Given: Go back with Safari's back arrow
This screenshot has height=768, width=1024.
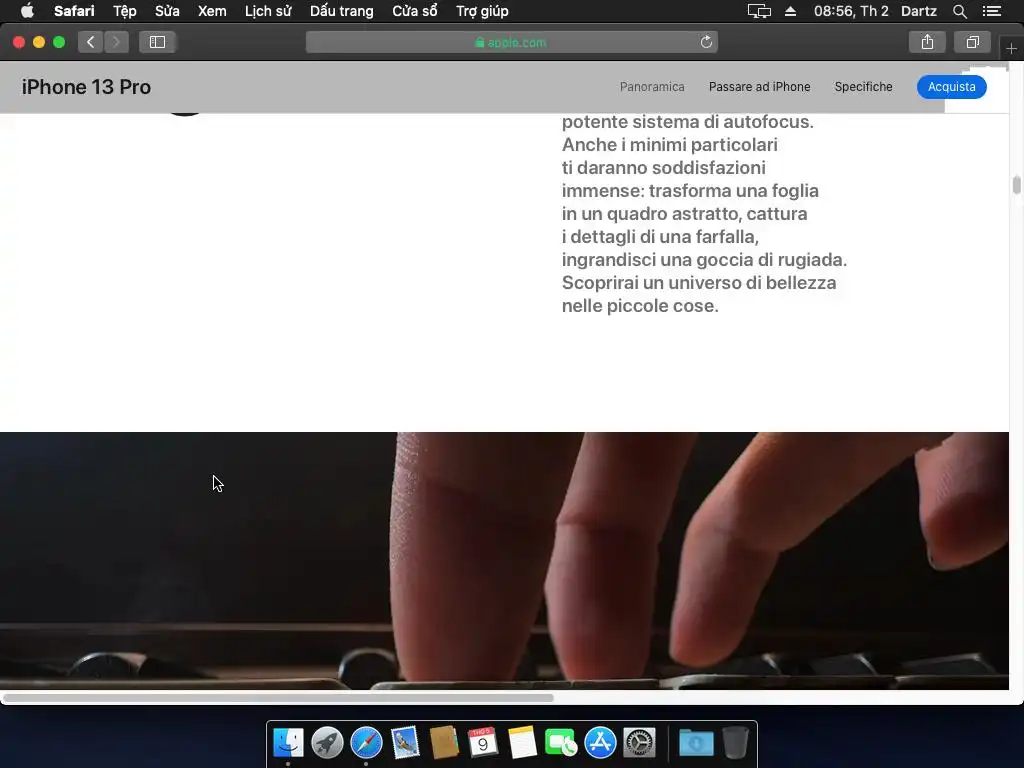Looking at the screenshot, I should (91, 42).
